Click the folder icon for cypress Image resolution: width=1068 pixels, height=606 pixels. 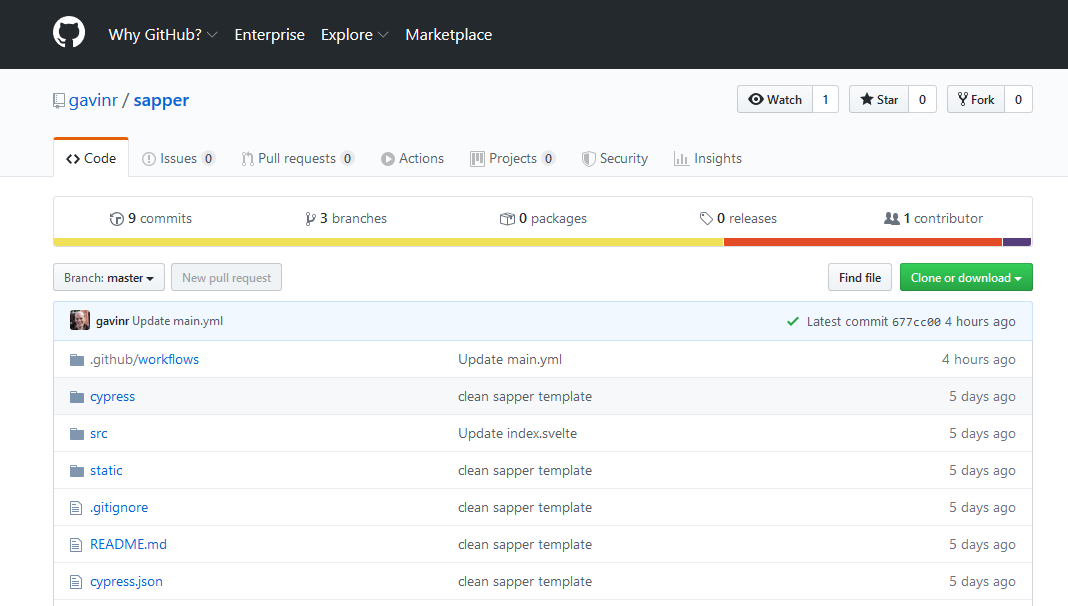(x=77, y=396)
